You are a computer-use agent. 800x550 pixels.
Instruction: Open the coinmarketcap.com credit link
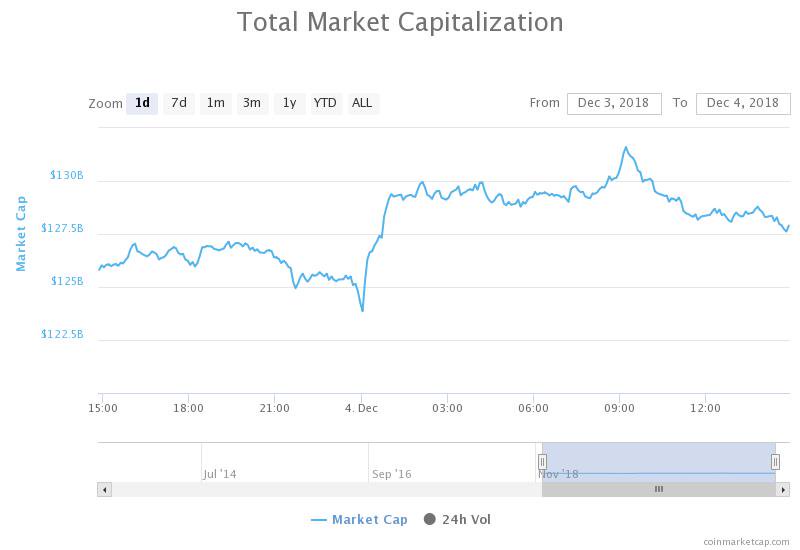click(x=746, y=541)
